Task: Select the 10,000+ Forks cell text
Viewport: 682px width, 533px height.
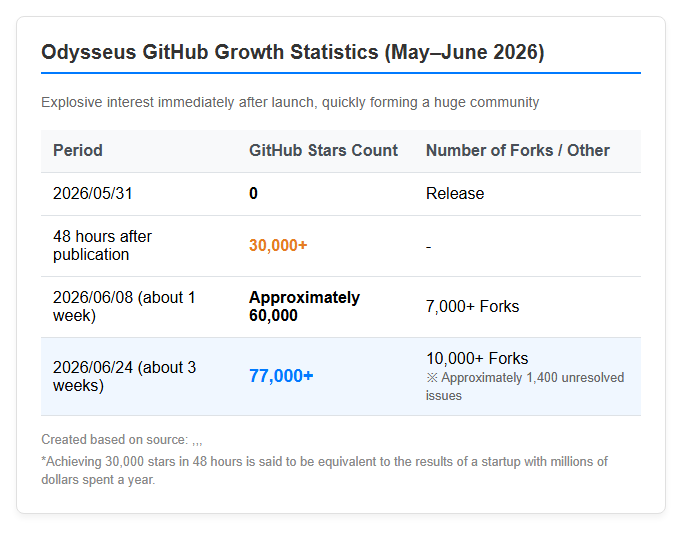Action: (x=477, y=359)
